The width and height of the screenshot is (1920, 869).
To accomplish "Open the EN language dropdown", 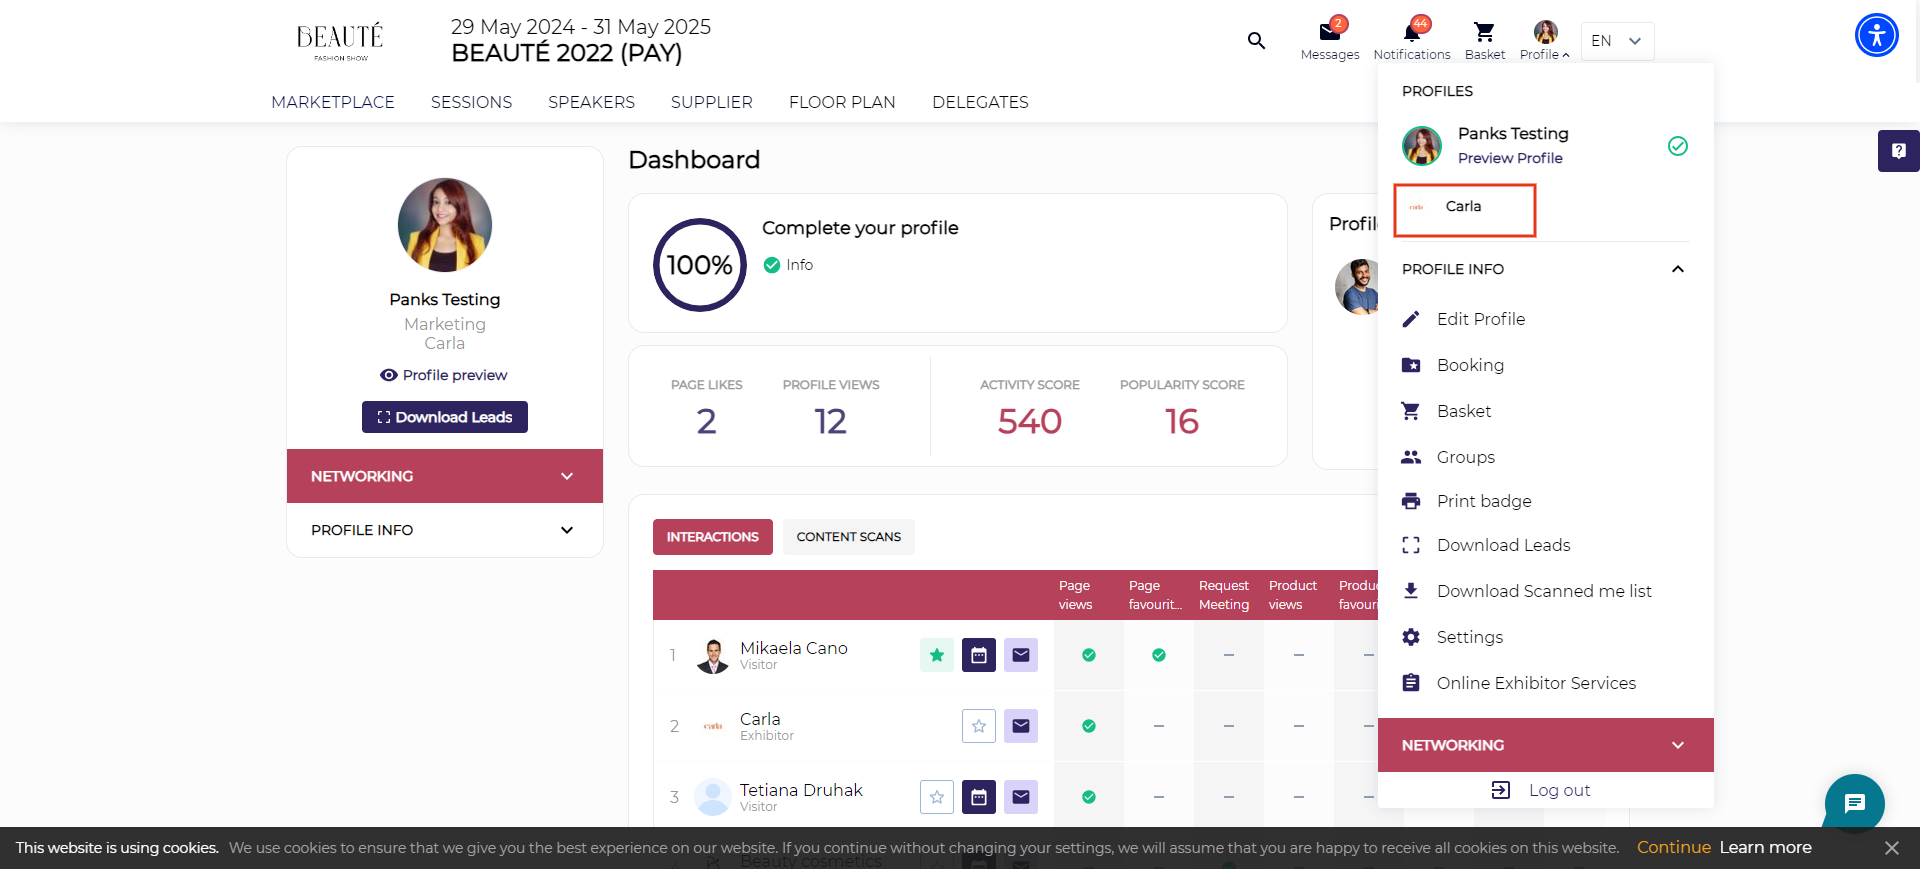I will tap(1617, 41).
